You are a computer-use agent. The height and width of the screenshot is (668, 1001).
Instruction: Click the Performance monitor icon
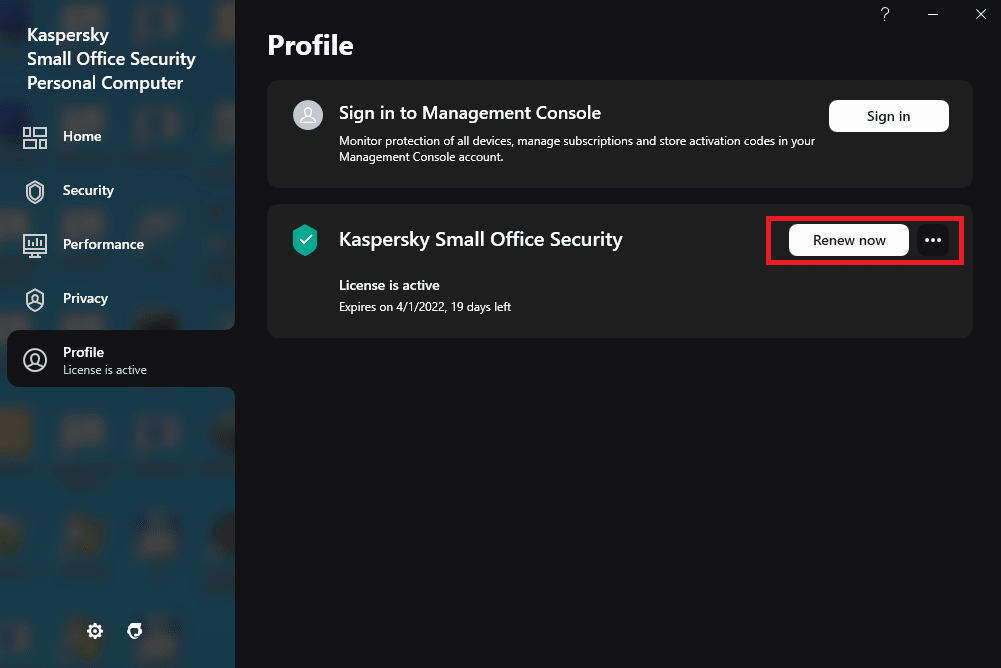pyautogui.click(x=35, y=245)
